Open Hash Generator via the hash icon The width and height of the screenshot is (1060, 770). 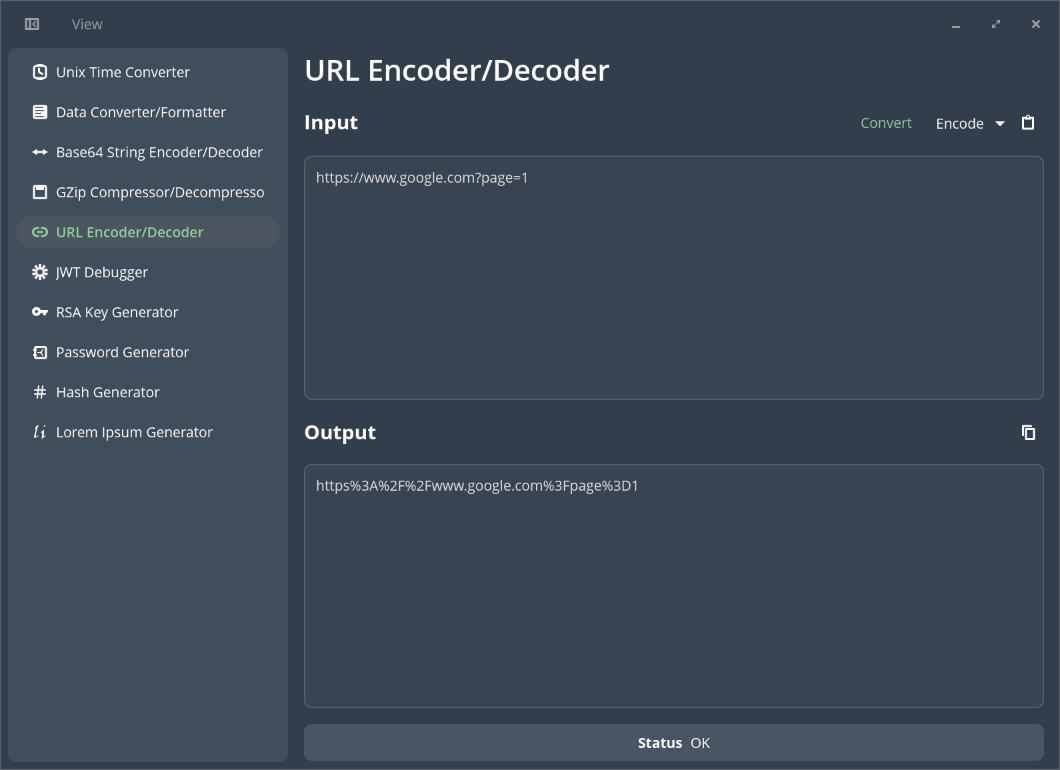click(40, 392)
